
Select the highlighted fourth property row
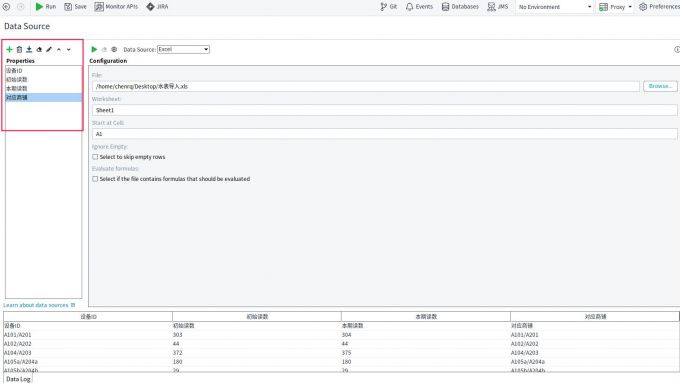[43, 98]
